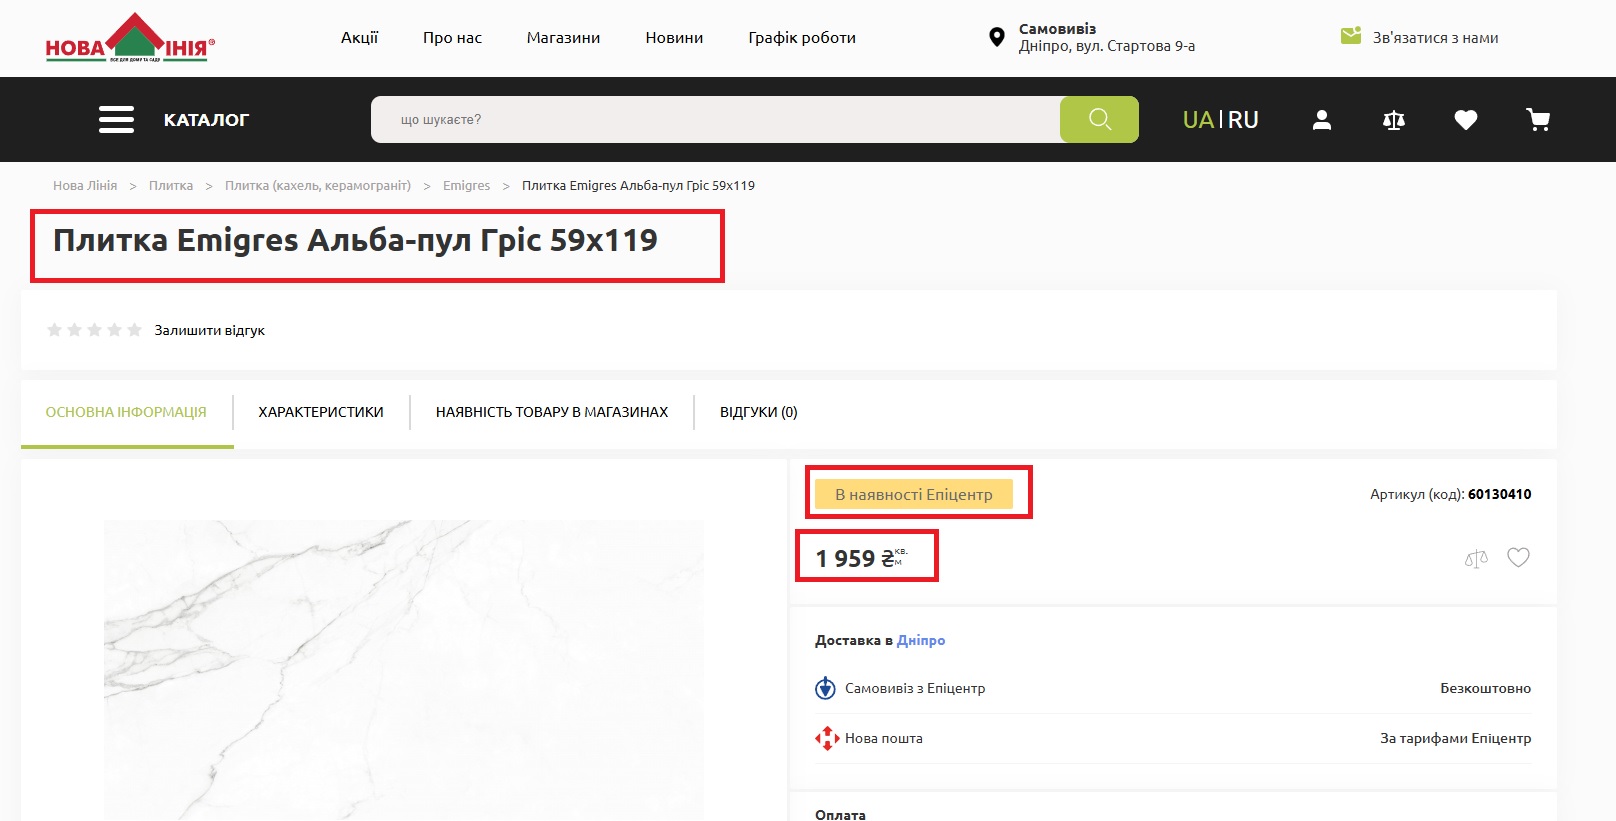Screen dimensions: 1616x821
Task: Open the marble tile product image
Action: click(404, 670)
